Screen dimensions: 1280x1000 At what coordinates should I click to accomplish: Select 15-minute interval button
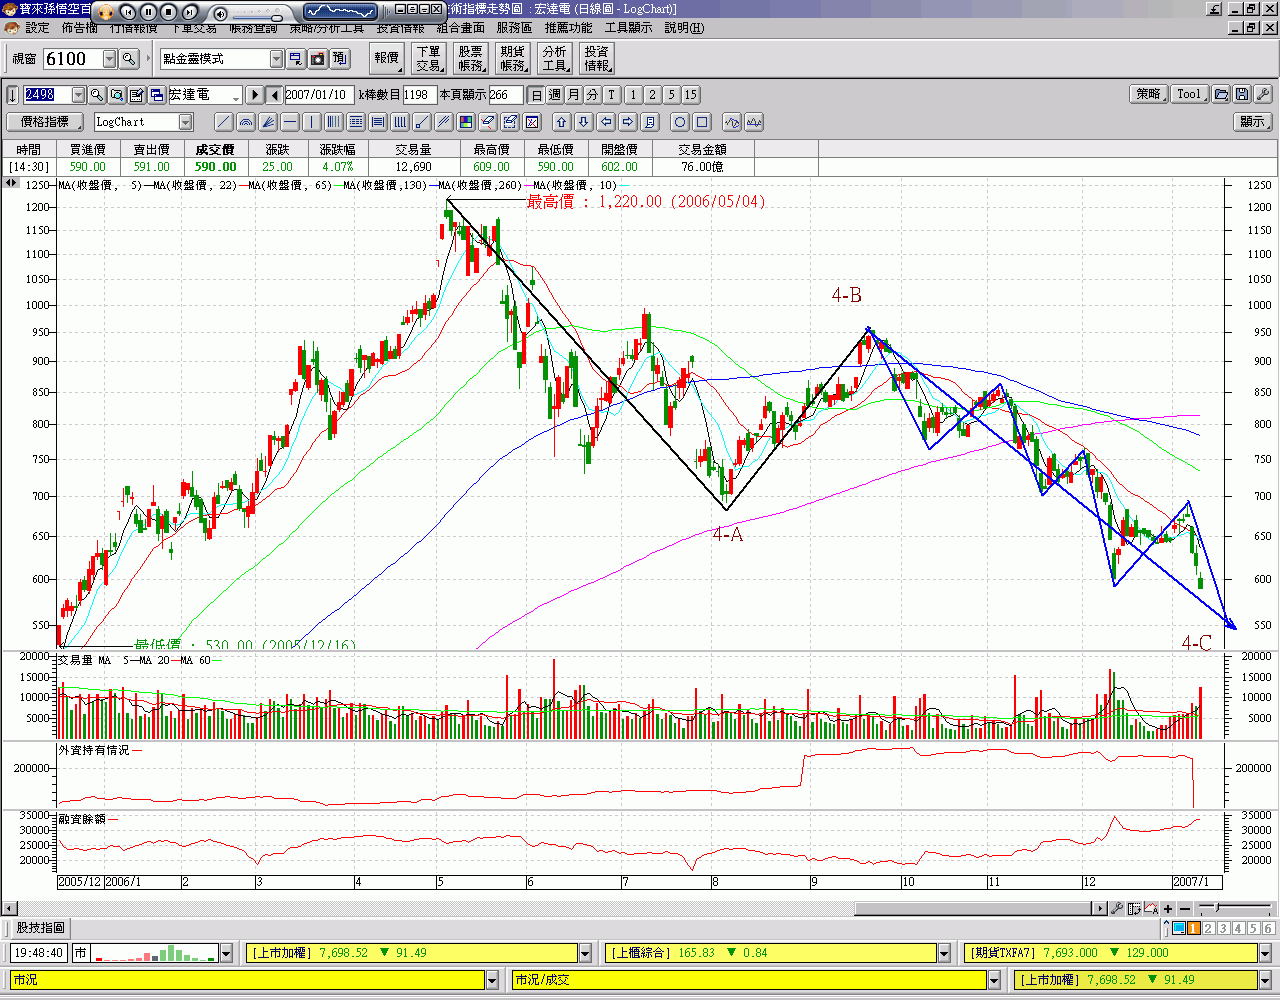691,95
